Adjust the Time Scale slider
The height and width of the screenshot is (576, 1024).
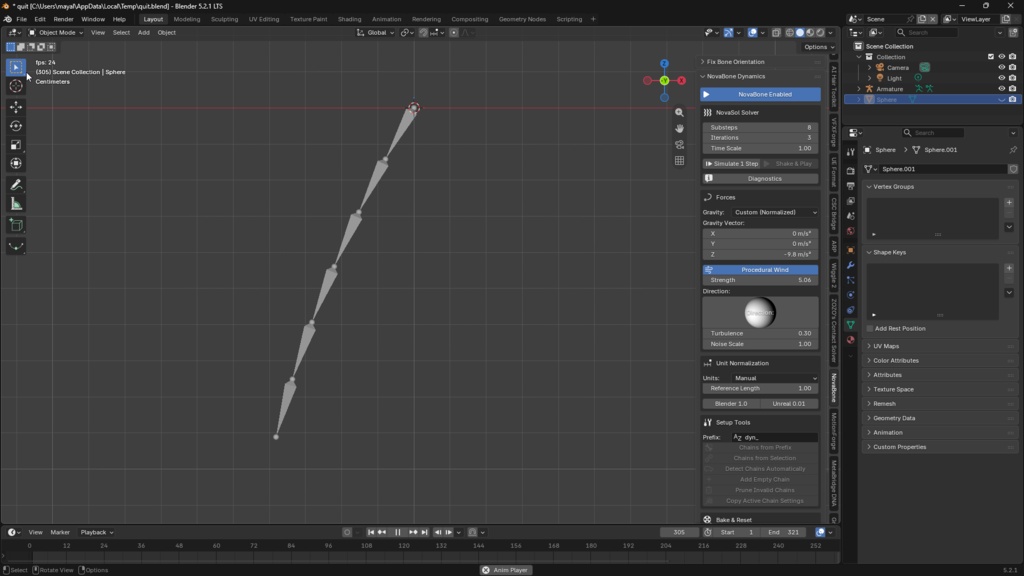click(760, 148)
